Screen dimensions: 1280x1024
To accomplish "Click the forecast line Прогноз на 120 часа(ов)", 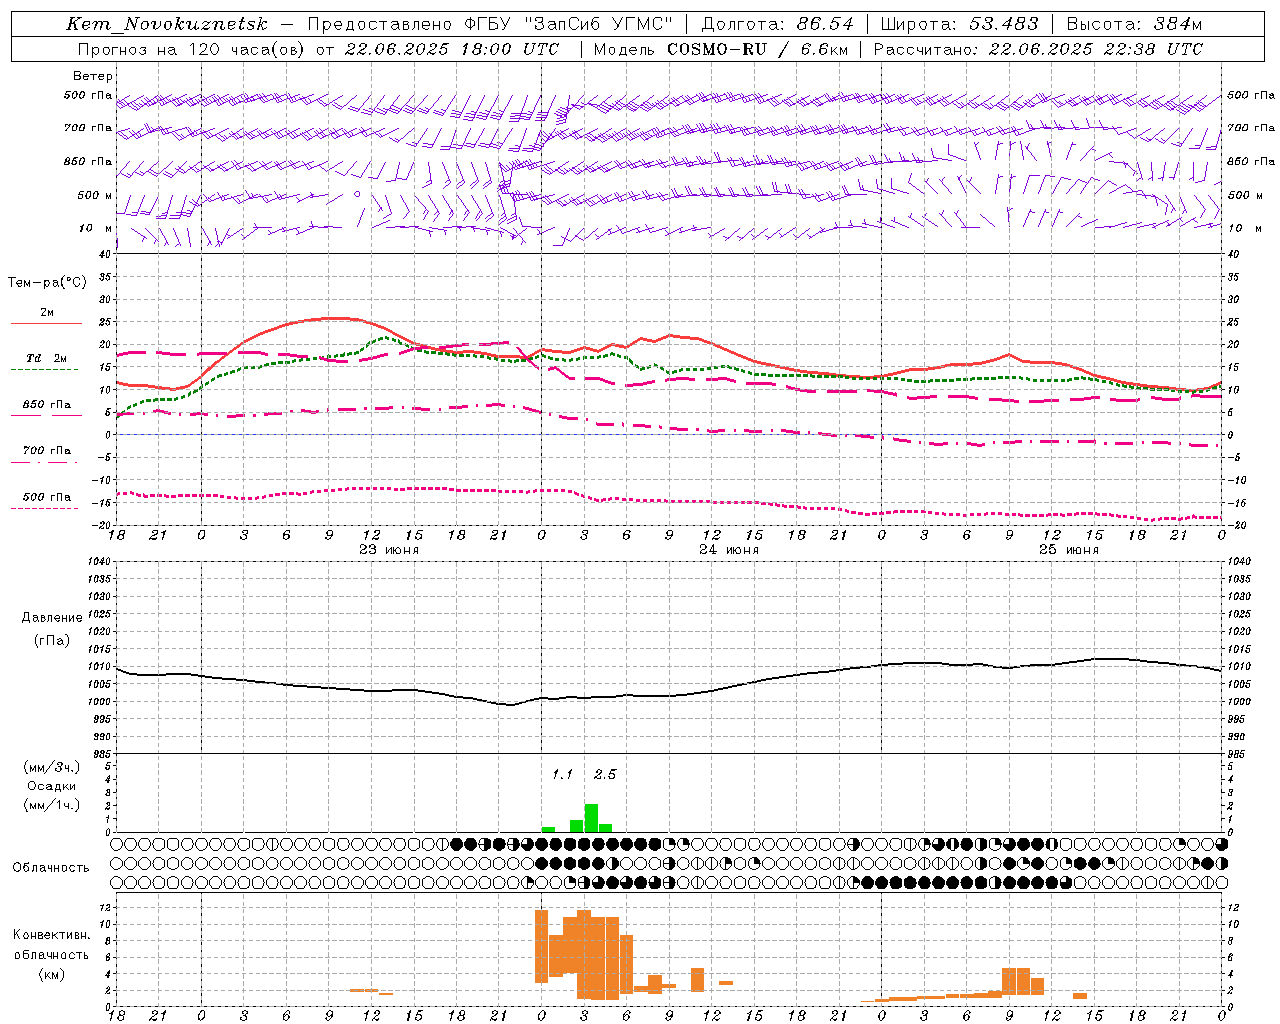I will point(192,49).
